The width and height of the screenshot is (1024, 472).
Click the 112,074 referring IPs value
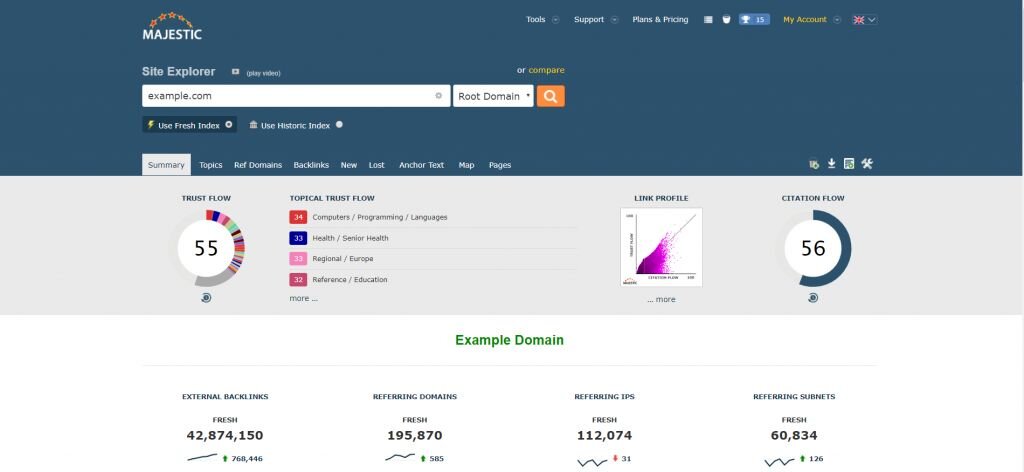604,435
